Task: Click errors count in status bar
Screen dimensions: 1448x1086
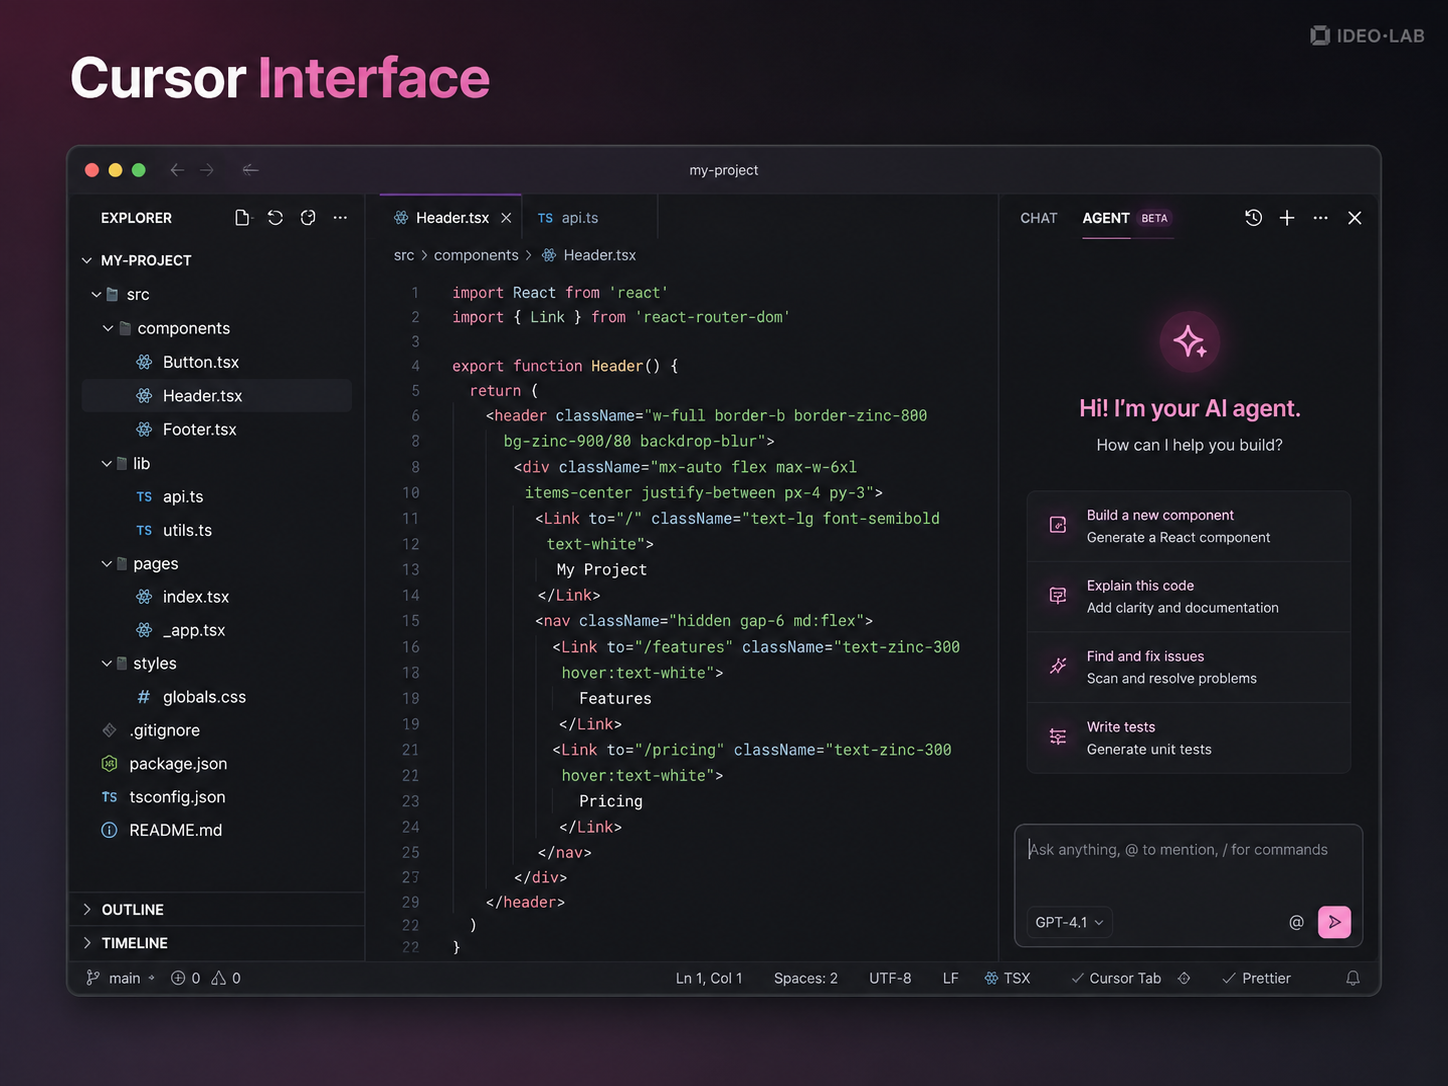Action: (185, 978)
